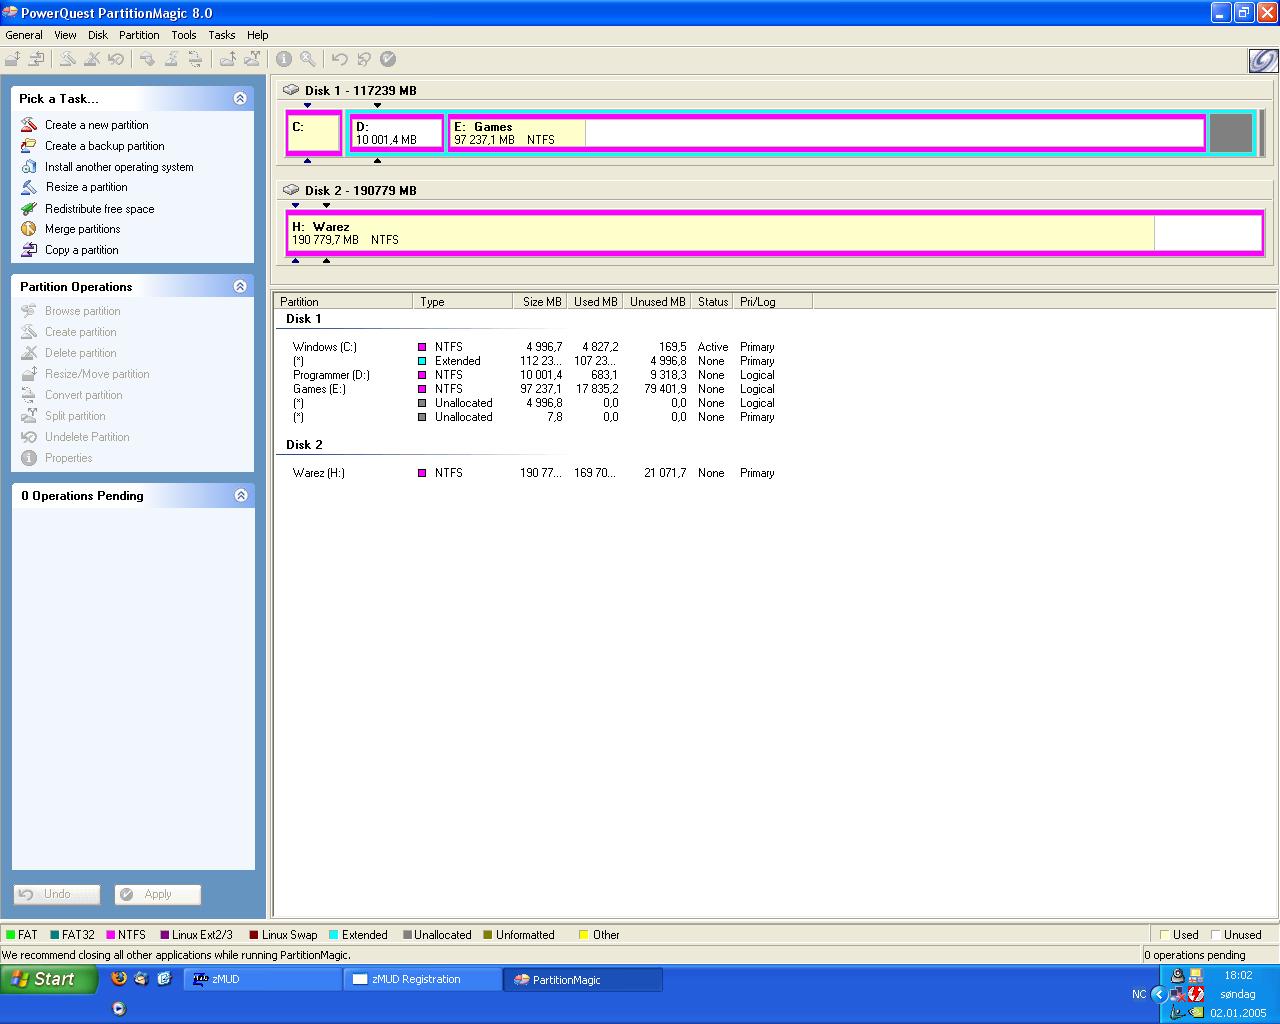Click the Disk 2 drive icon
This screenshot has height=1024, width=1280.
coord(291,190)
